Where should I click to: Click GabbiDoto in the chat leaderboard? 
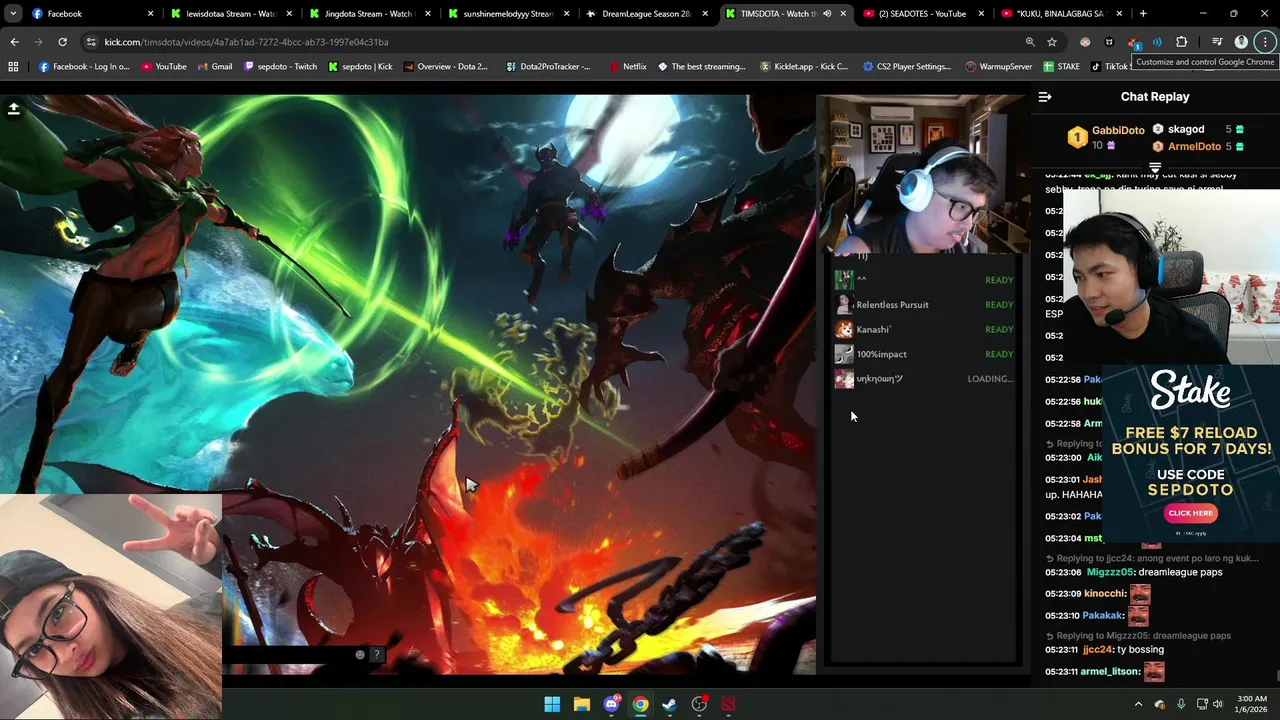point(1118,130)
